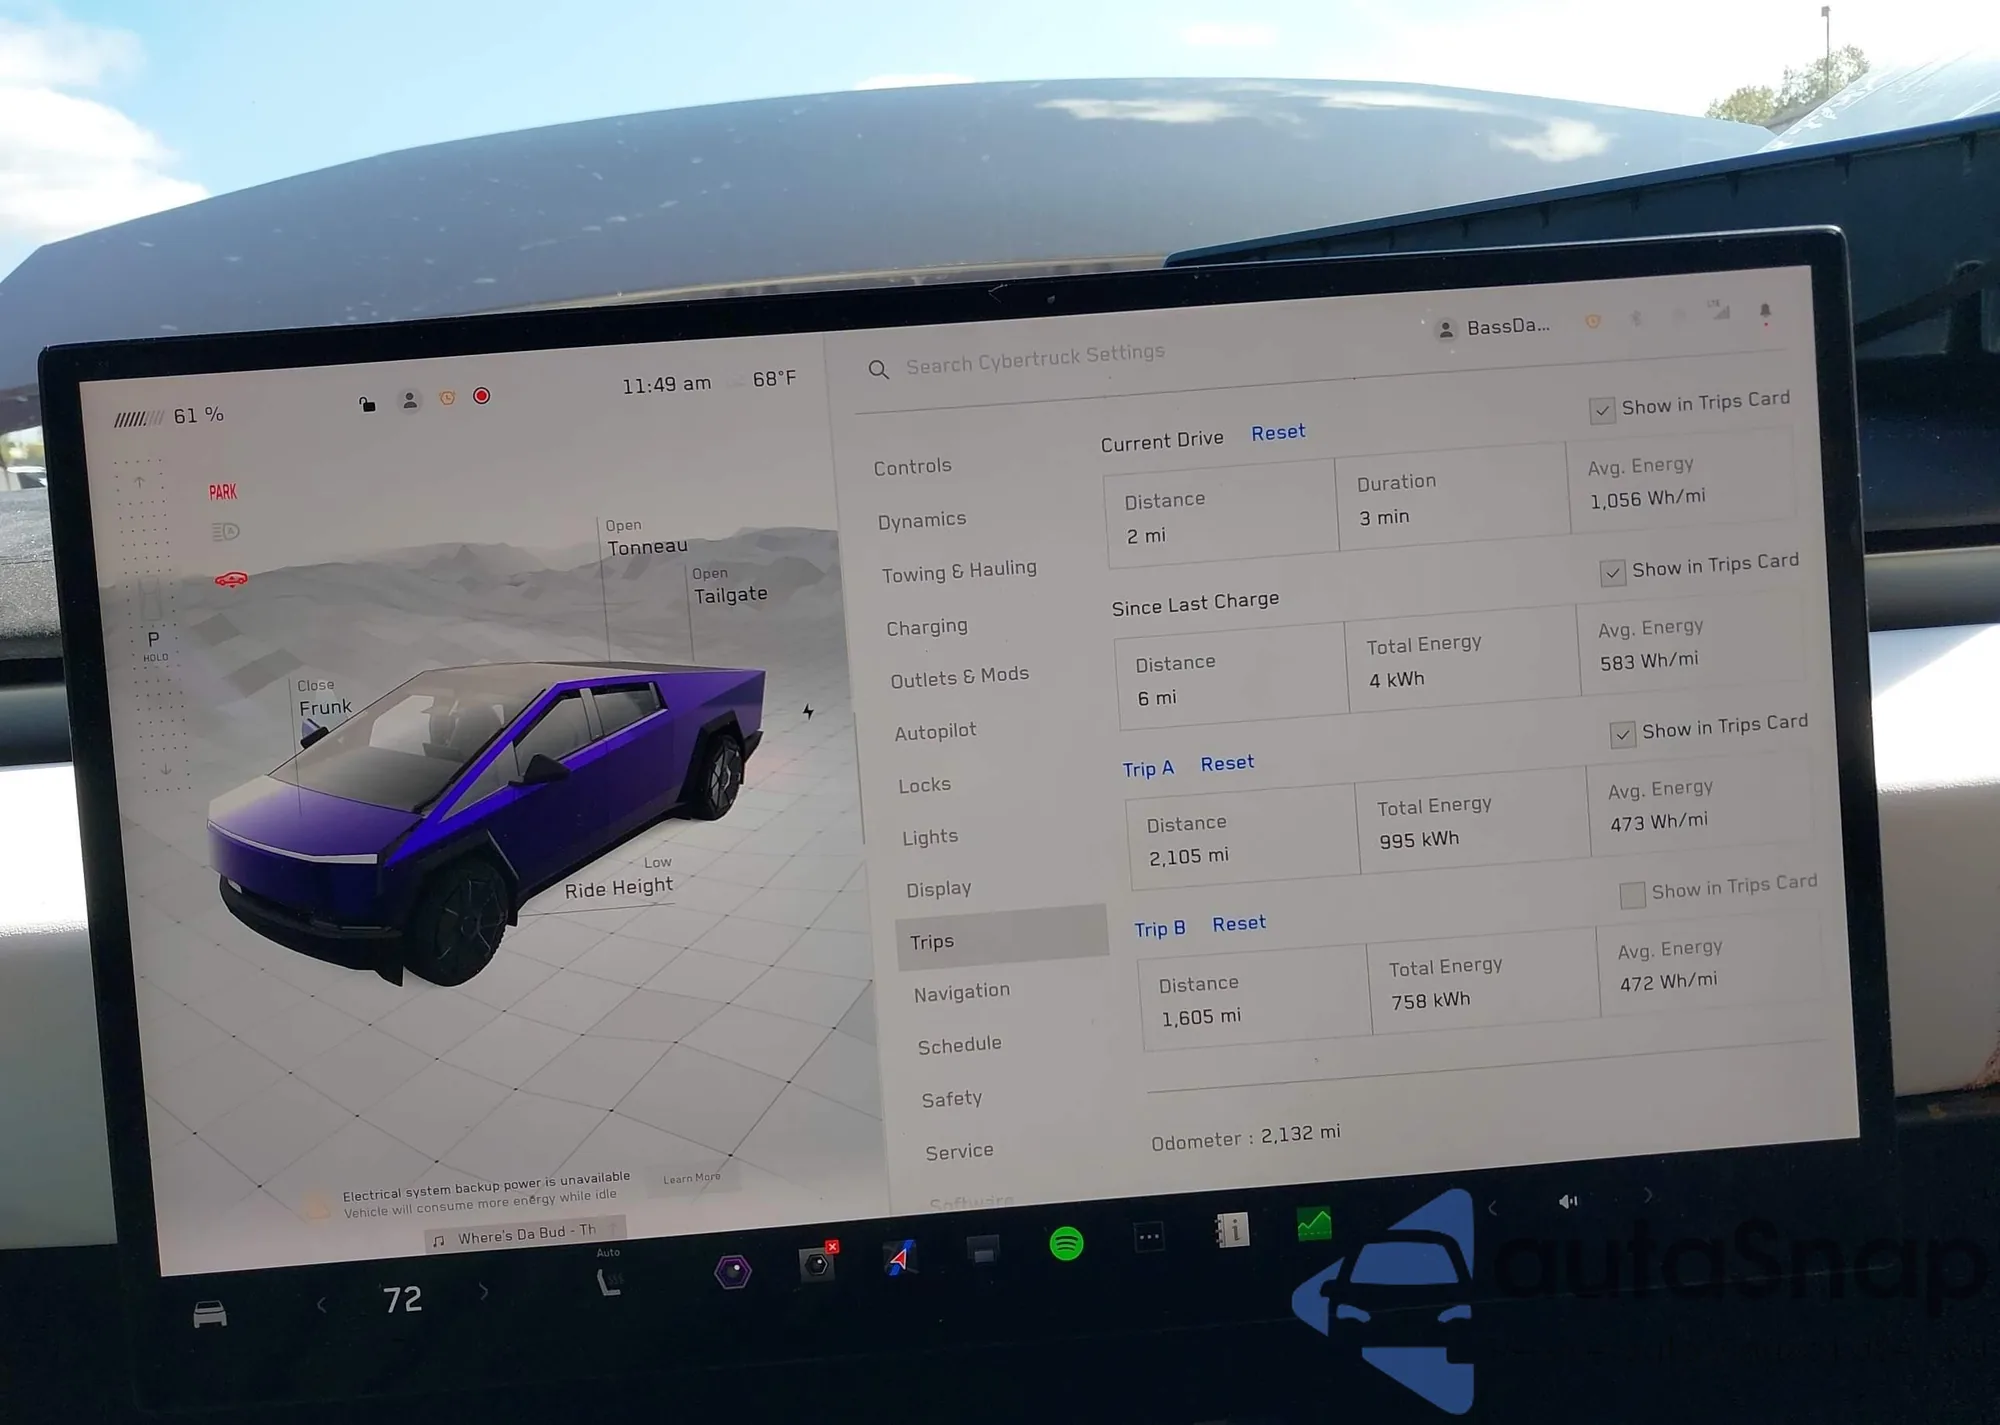Tap the red car open-door warning icon

[x=231, y=579]
